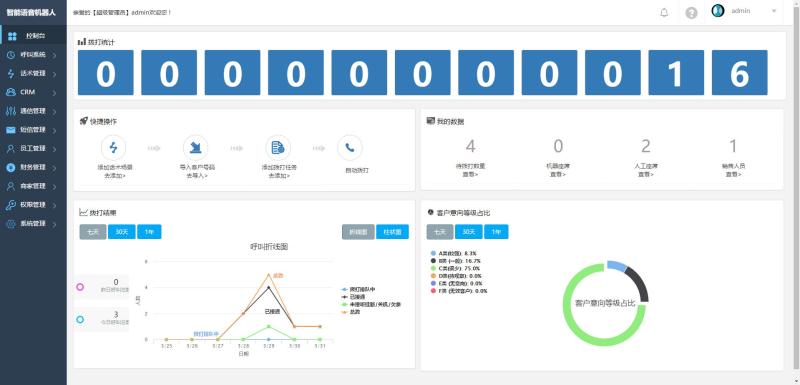Click the dark 已接通 peak point on 3/29
This screenshot has width=800, height=385.
pos(269,287)
